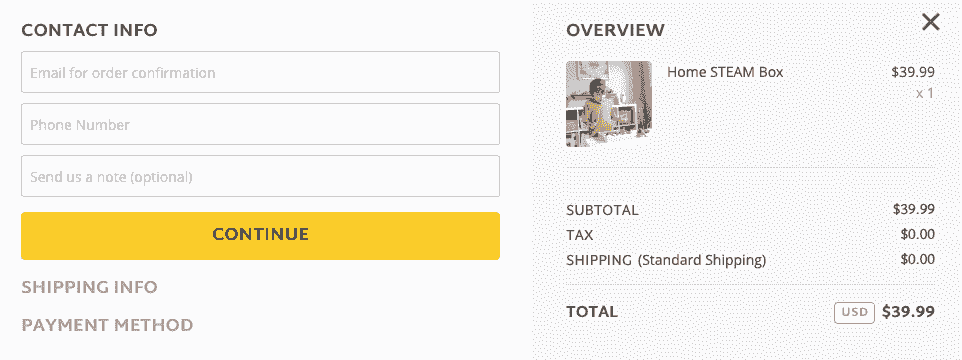Close the checkout overlay with X
This screenshot has width=962, height=360.
point(931,23)
